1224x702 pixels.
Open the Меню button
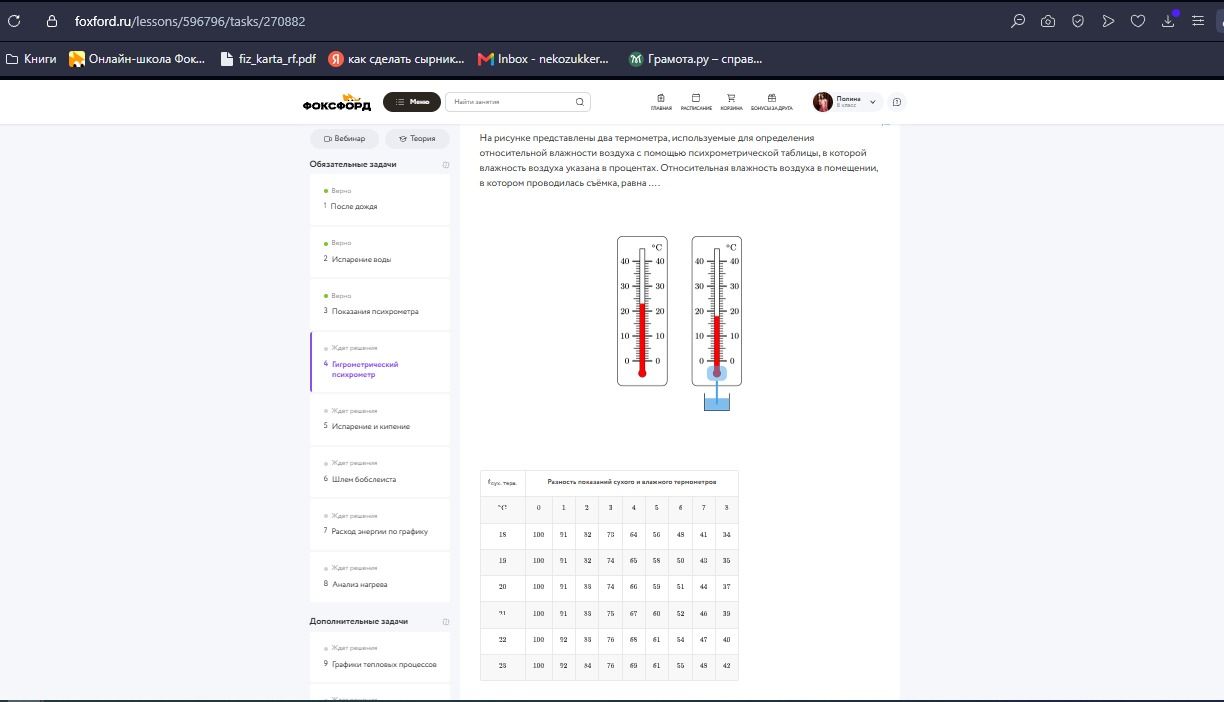(411, 102)
